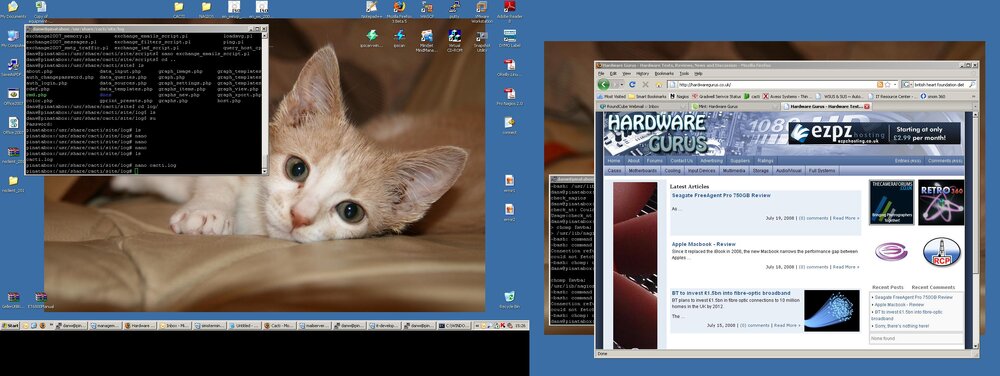1000x376 pixels.
Task: Launch the putty desktop shortcut
Action: coord(454,10)
